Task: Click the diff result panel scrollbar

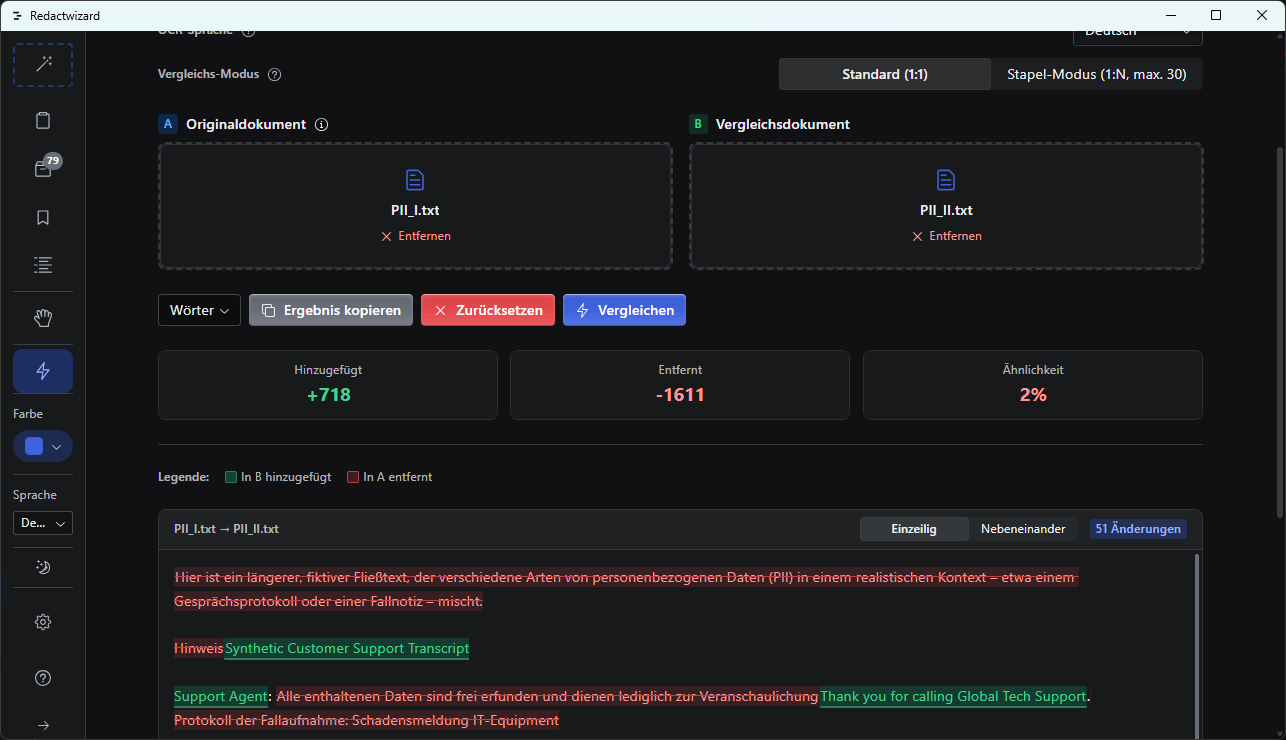Action: point(1196,647)
